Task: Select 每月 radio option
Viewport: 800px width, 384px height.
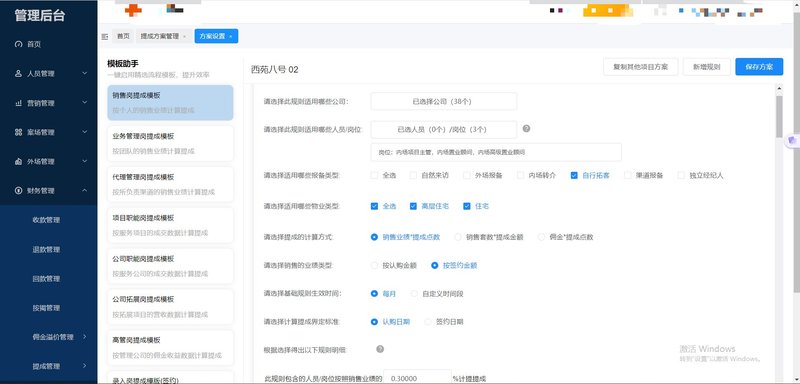Action: pyautogui.click(x=374, y=294)
